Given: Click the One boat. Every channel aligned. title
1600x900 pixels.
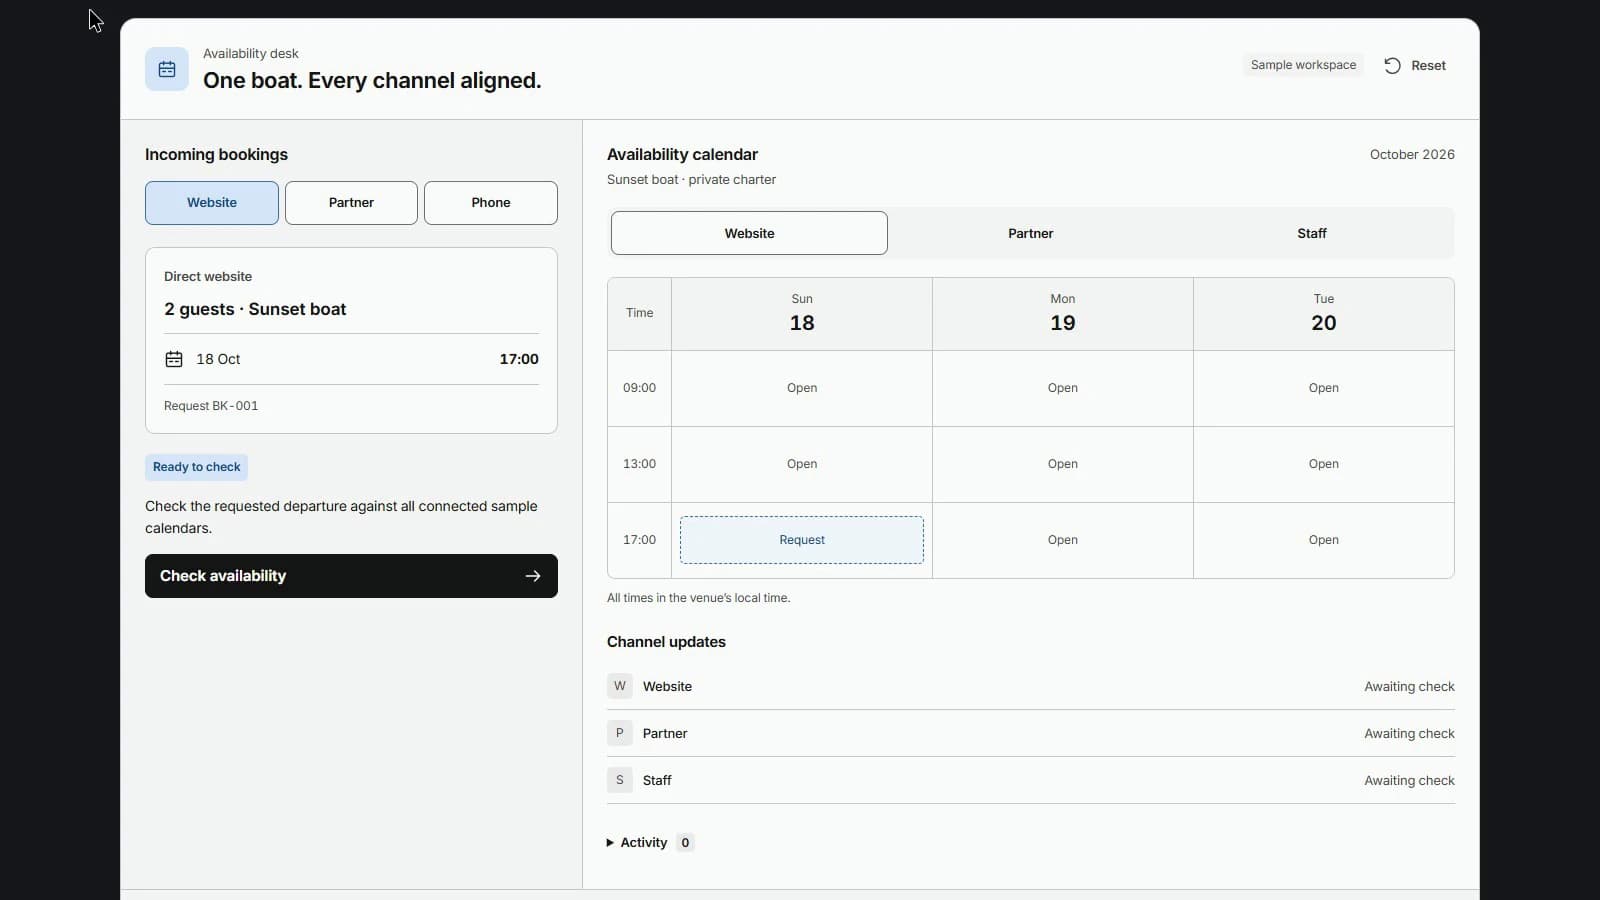Looking at the screenshot, I should point(372,81).
